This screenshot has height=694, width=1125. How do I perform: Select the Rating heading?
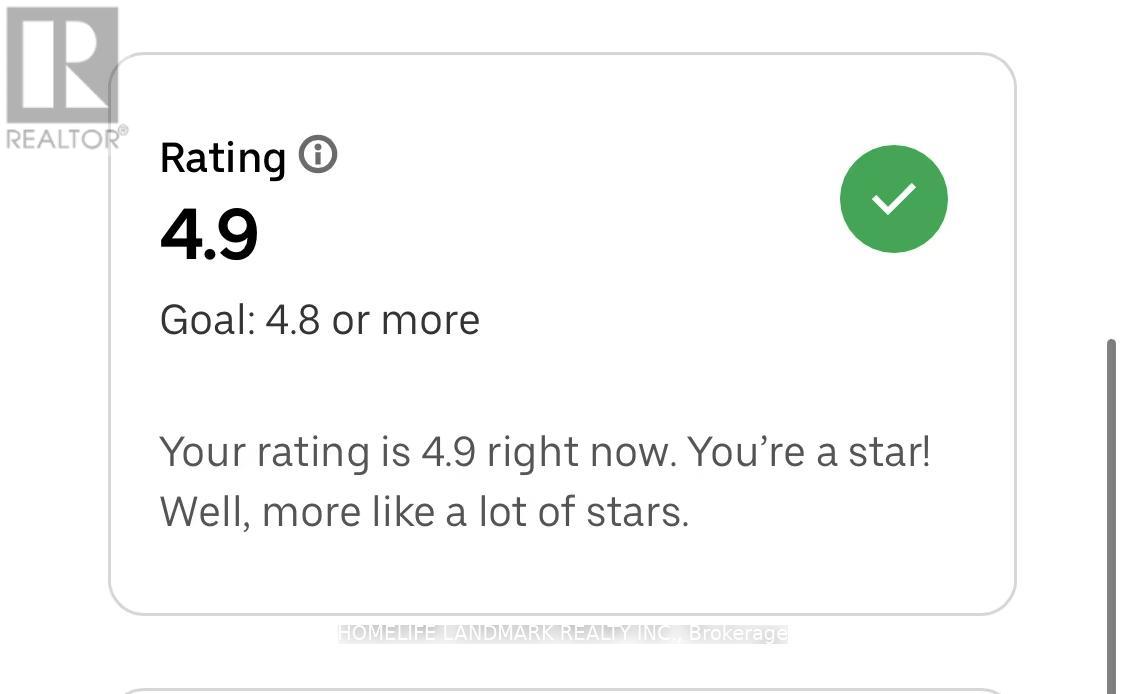223,158
